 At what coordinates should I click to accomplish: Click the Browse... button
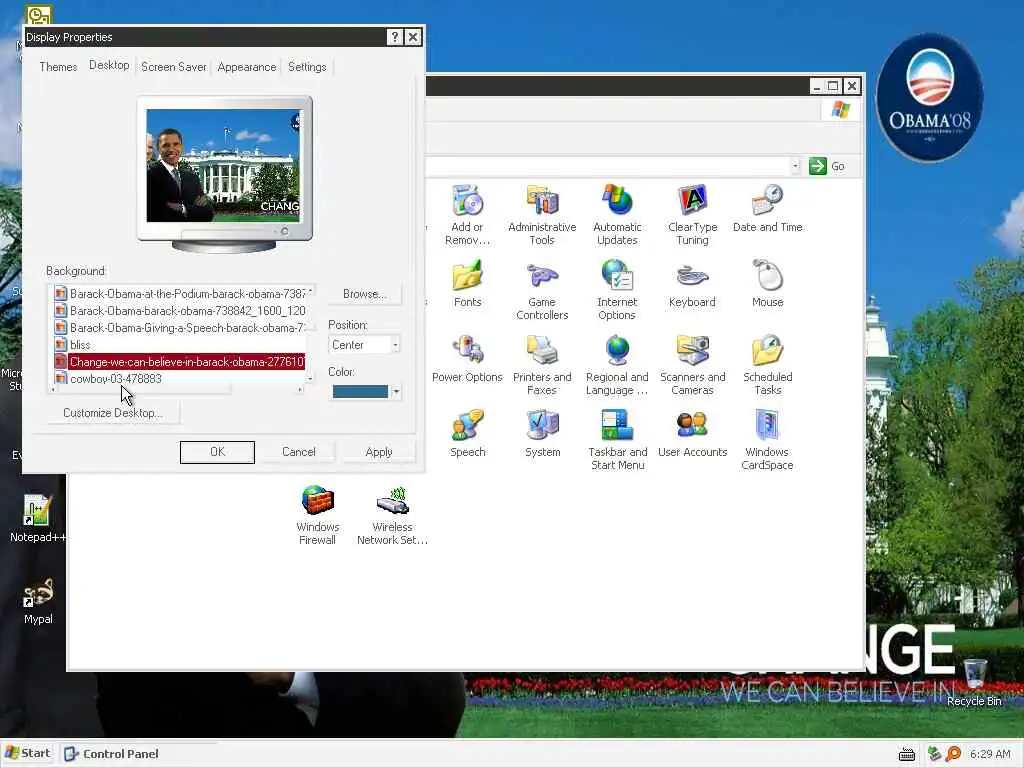[364, 294]
